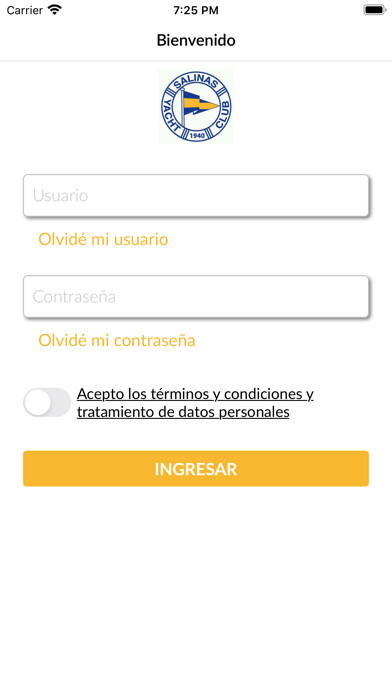Click the yellow and blue pennant flag
The image size is (392, 696).
pyautogui.click(x=202, y=105)
